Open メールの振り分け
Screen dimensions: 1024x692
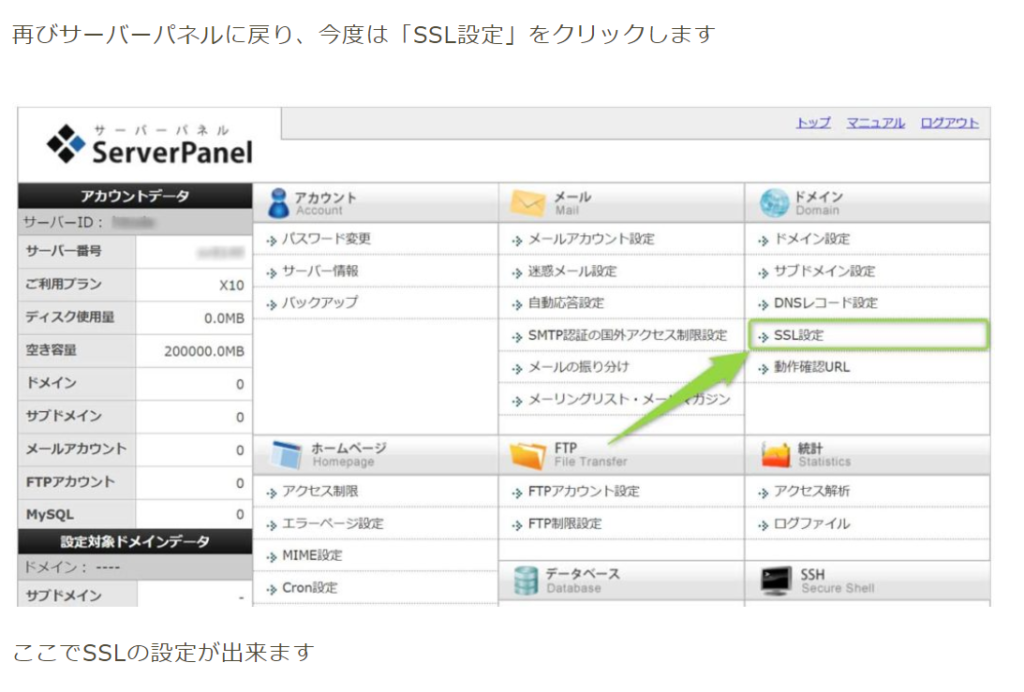[x=579, y=367]
